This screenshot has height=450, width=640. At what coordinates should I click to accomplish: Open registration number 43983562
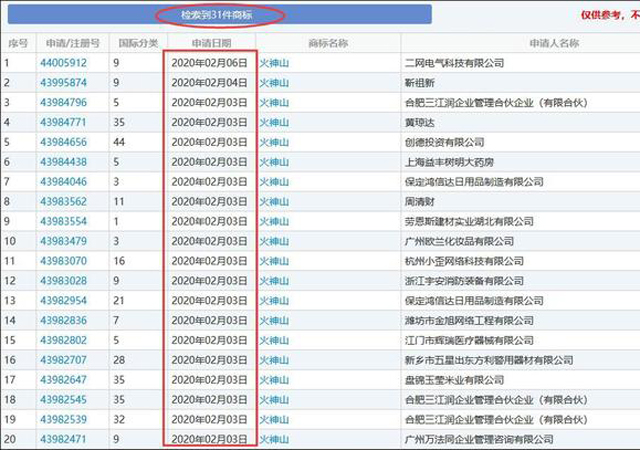(x=63, y=202)
